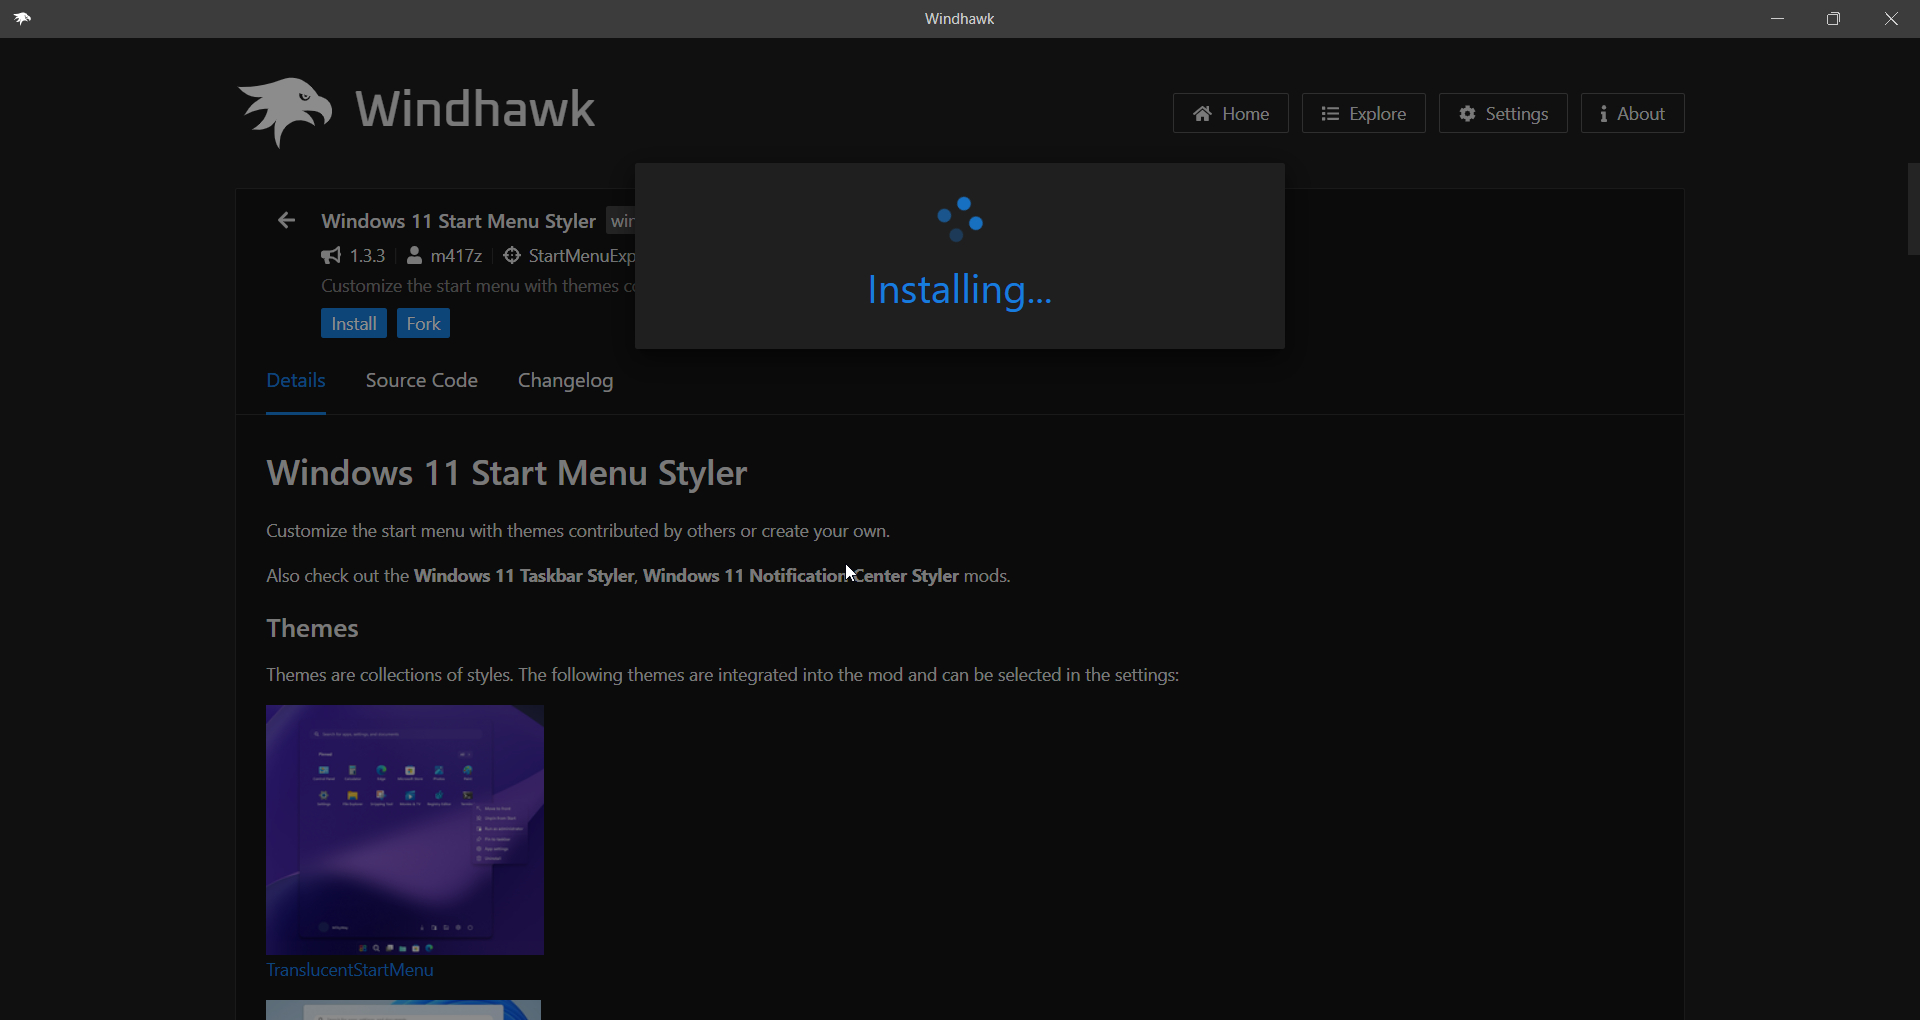Image resolution: width=1920 pixels, height=1020 pixels.
Task: Click the Windhawk hawk logo
Action: tap(286, 111)
